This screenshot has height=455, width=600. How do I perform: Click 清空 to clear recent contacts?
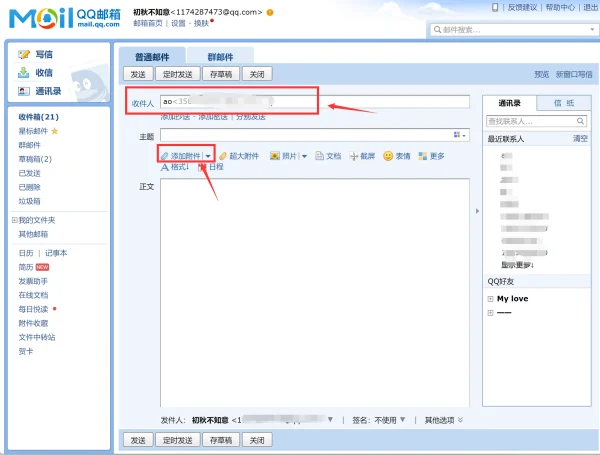click(x=580, y=139)
